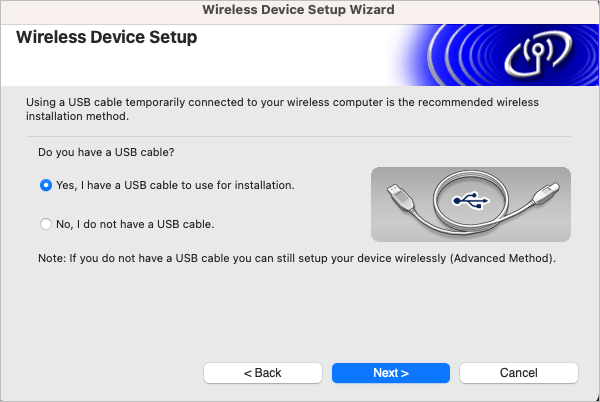Click the USB Type-A connector in the picture
The width and height of the screenshot is (600, 402).
400,197
